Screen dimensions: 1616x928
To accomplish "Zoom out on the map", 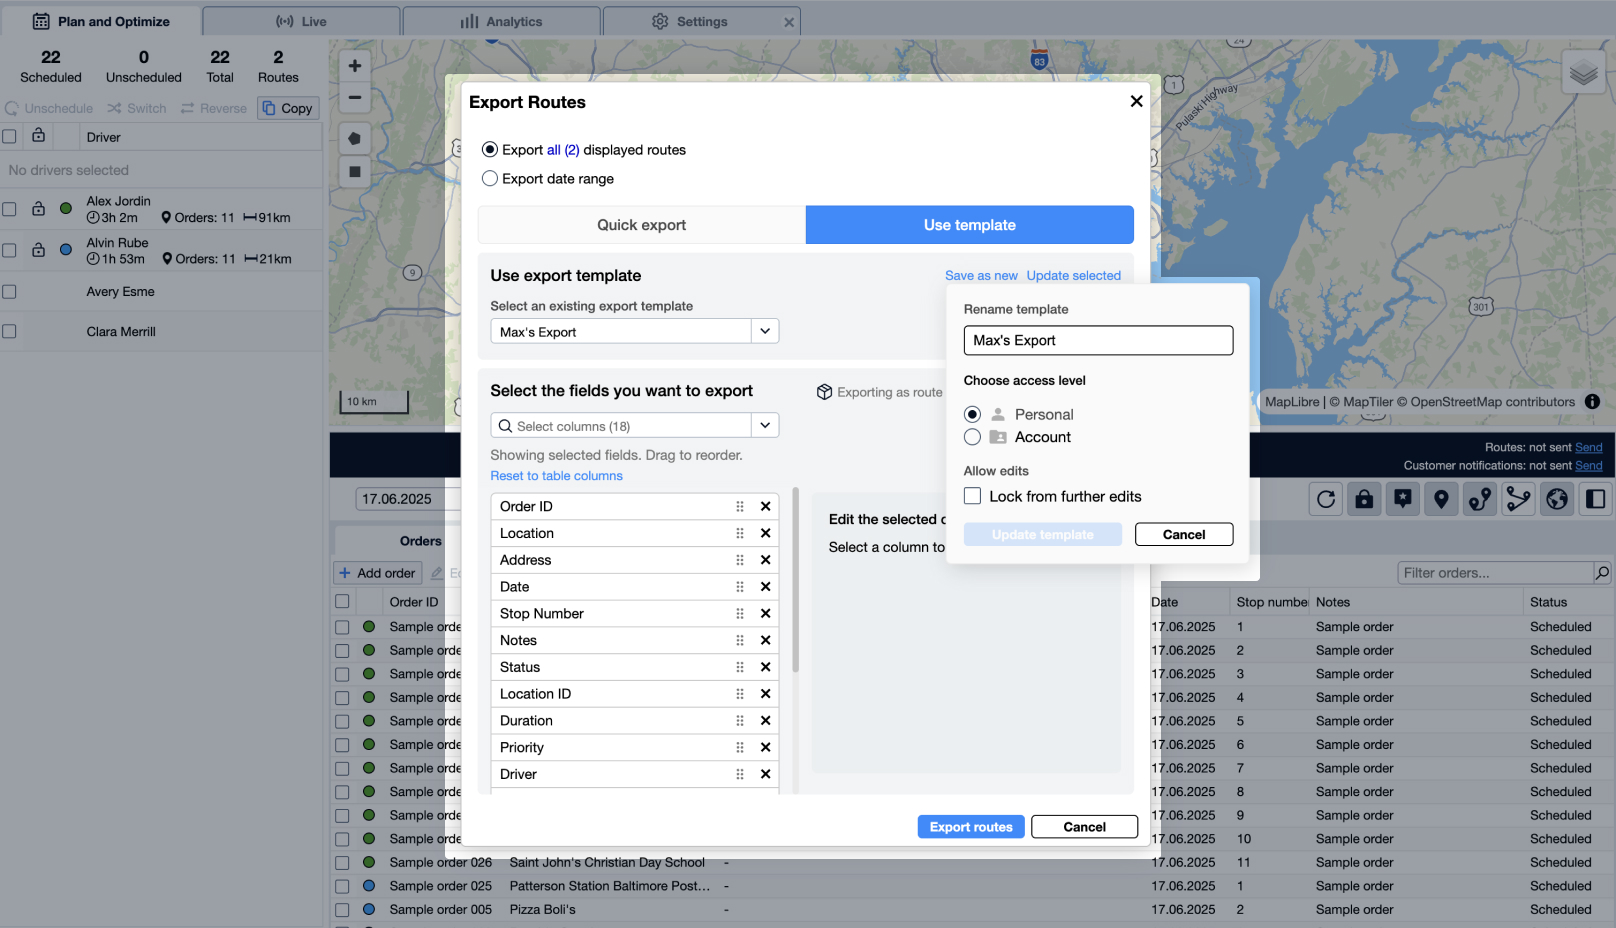I will tap(354, 98).
